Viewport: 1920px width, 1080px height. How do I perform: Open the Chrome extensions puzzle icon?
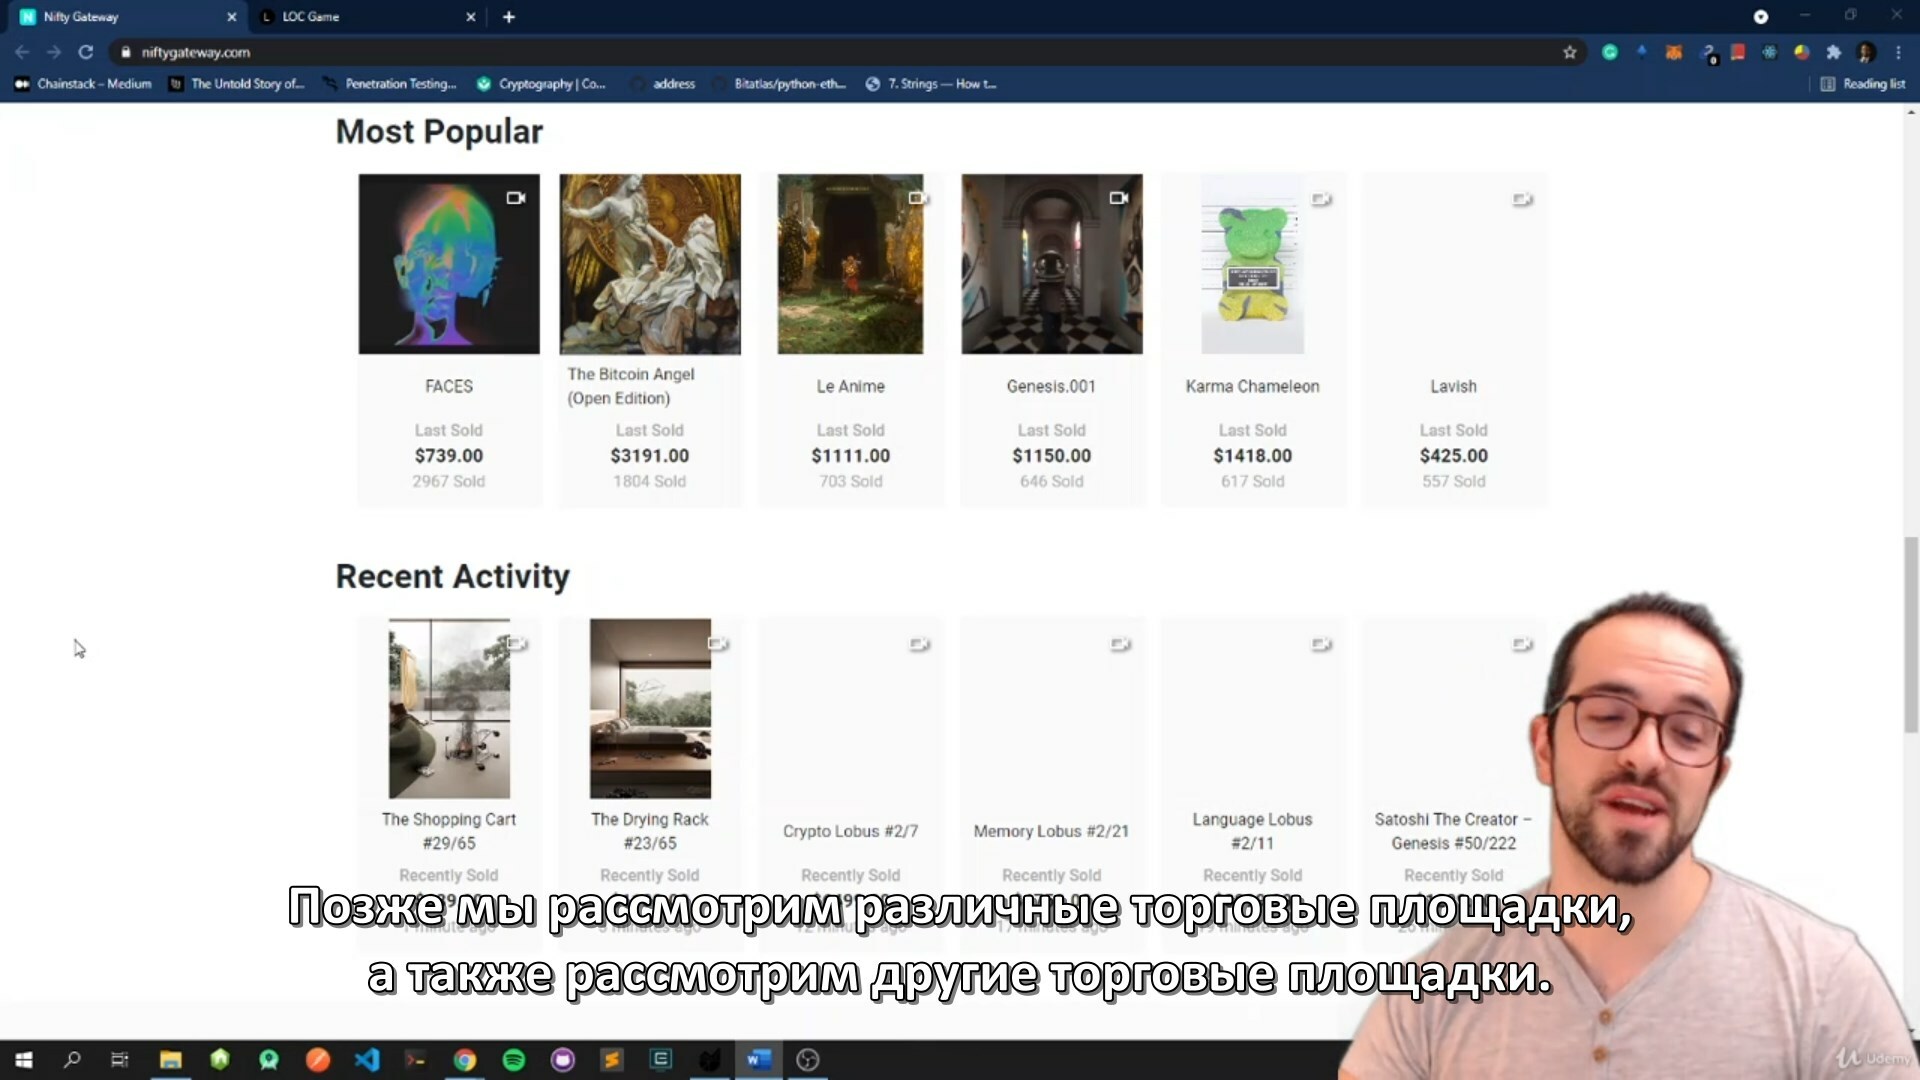(1834, 52)
